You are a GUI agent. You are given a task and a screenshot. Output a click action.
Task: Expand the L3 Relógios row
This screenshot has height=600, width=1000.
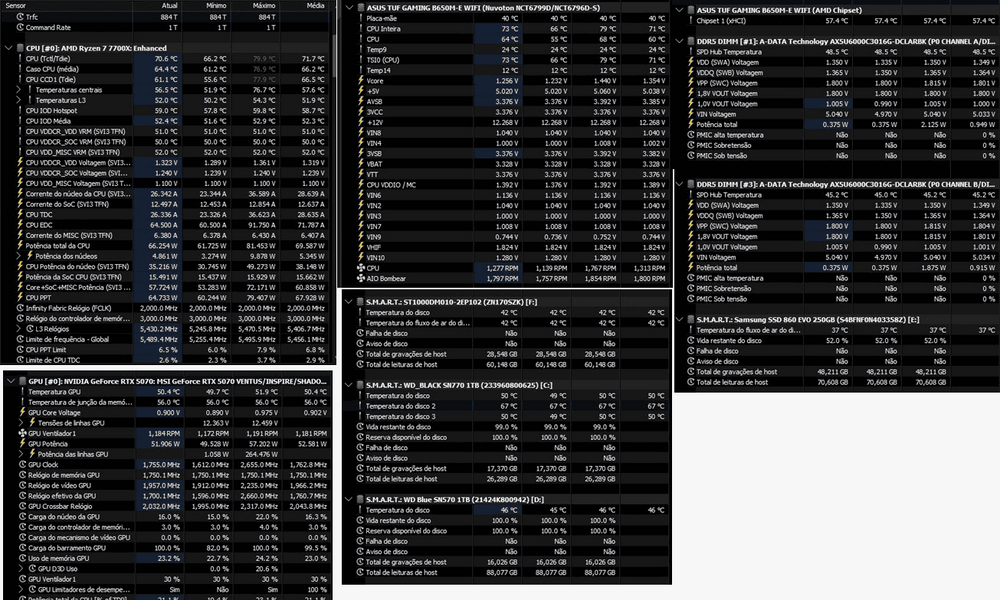coord(20,329)
